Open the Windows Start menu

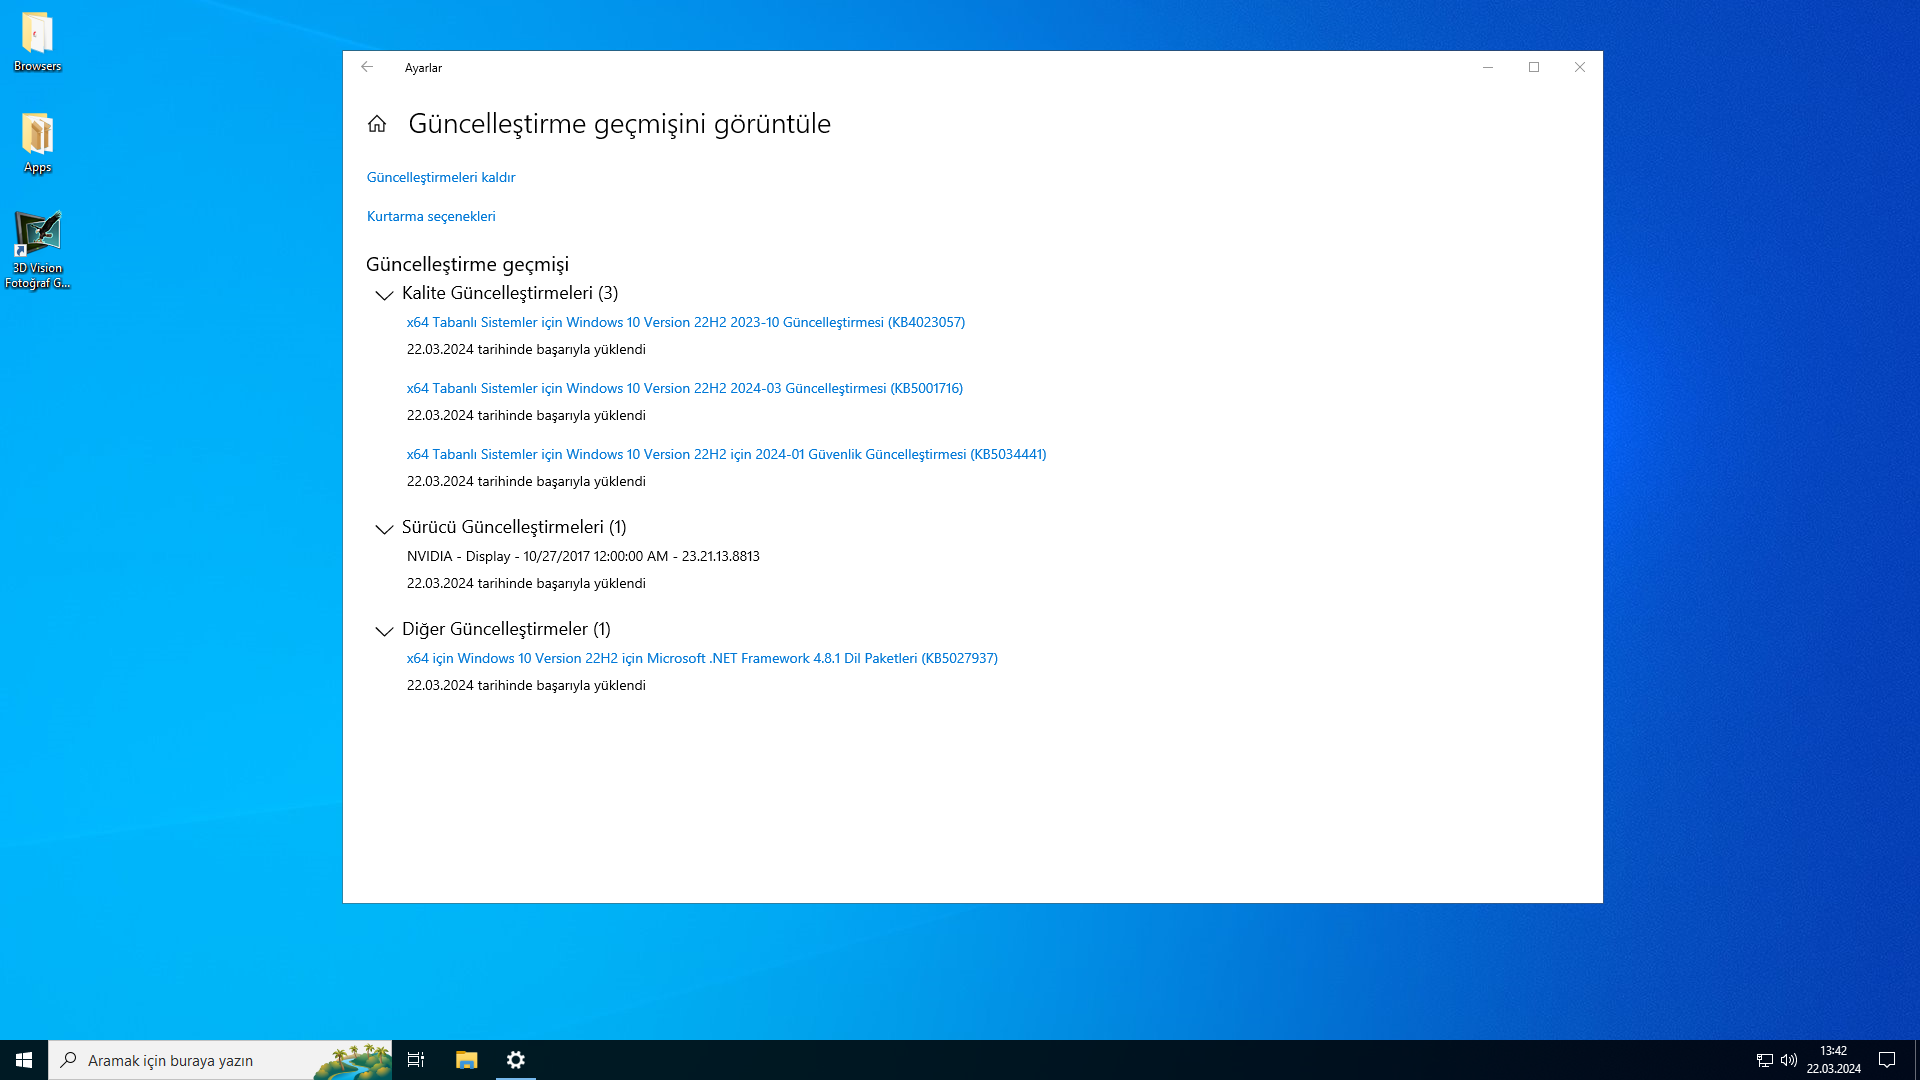tap(24, 1060)
